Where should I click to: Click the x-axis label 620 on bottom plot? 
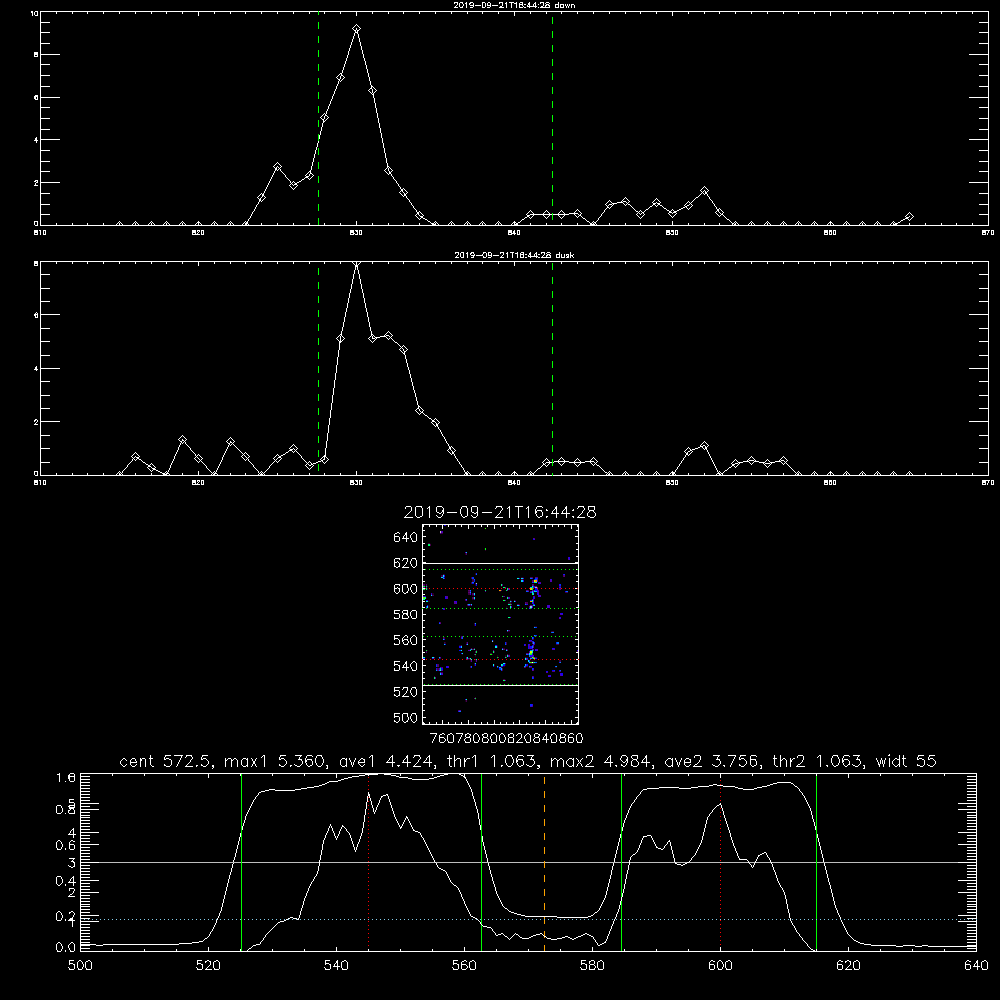pos(848,966)
